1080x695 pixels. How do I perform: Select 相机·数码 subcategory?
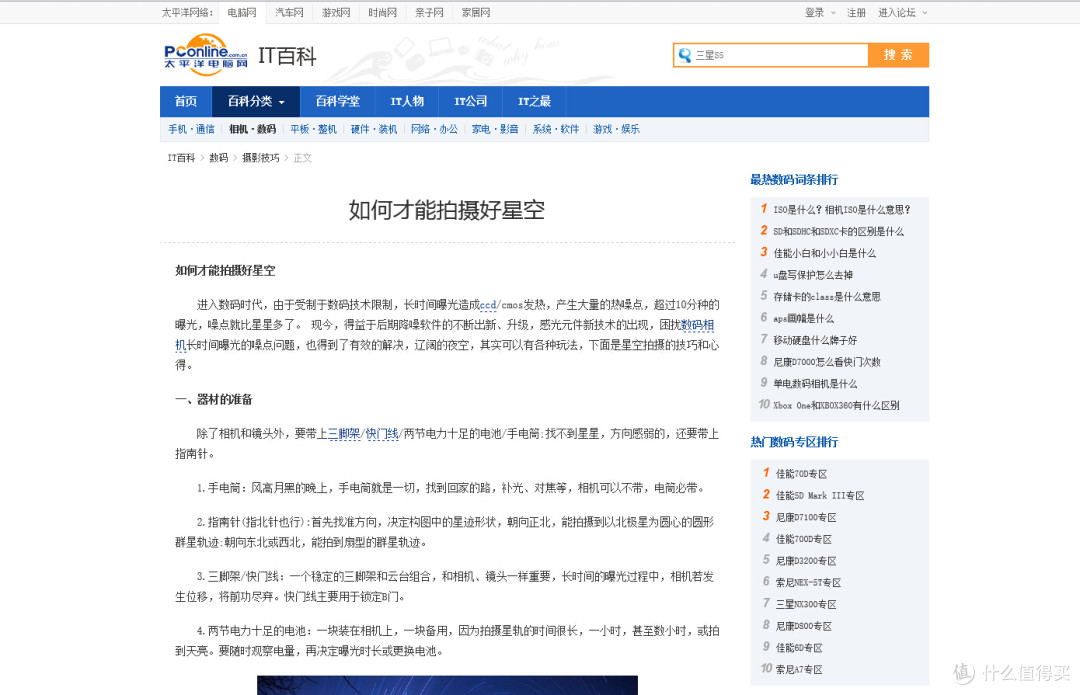pos(252,129)
